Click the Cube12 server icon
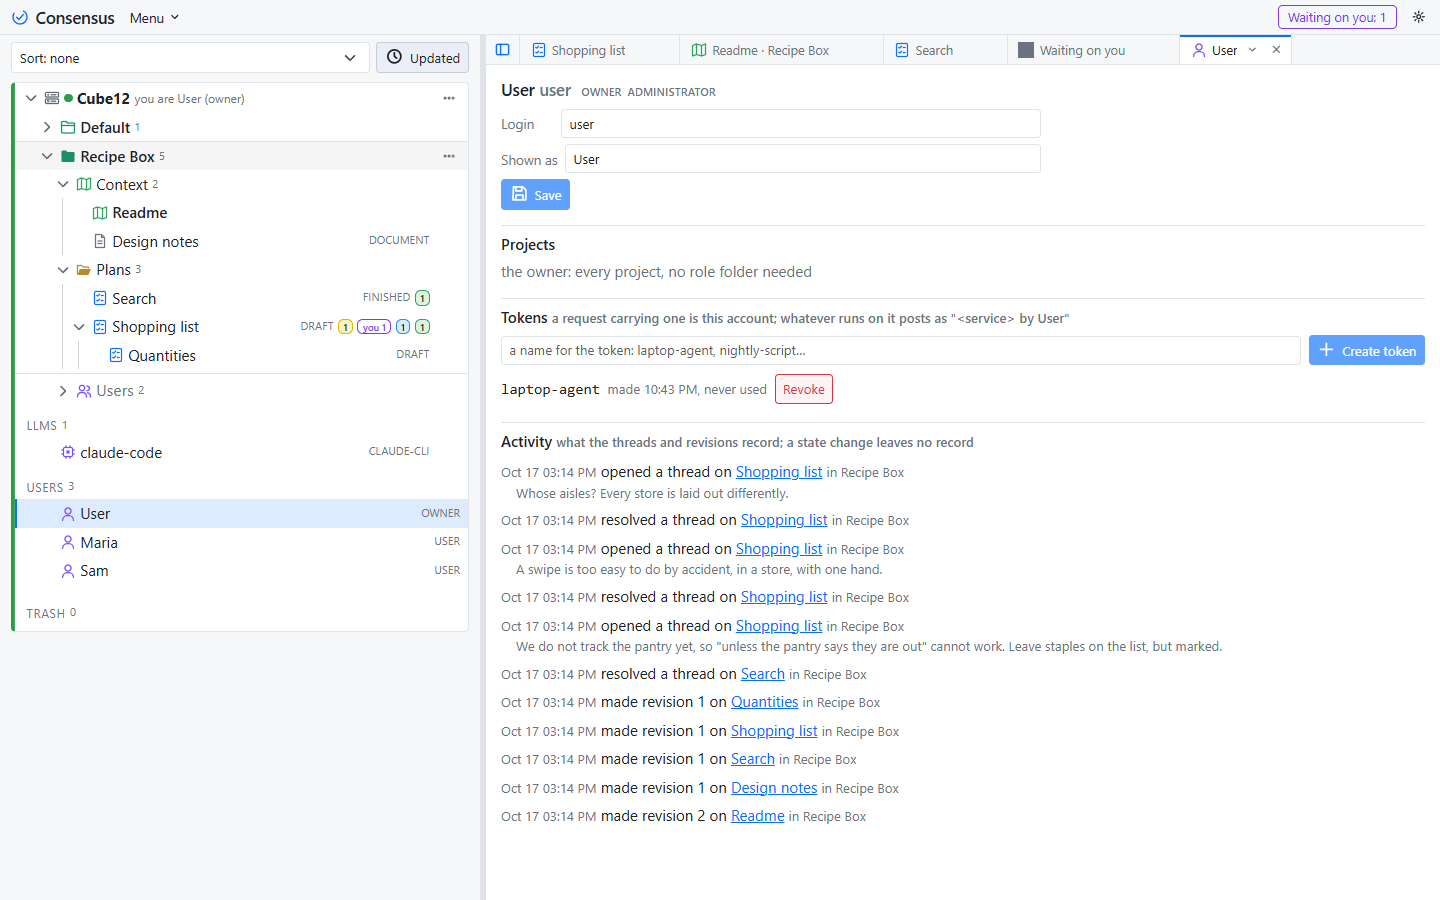 [x=52, y=98]
